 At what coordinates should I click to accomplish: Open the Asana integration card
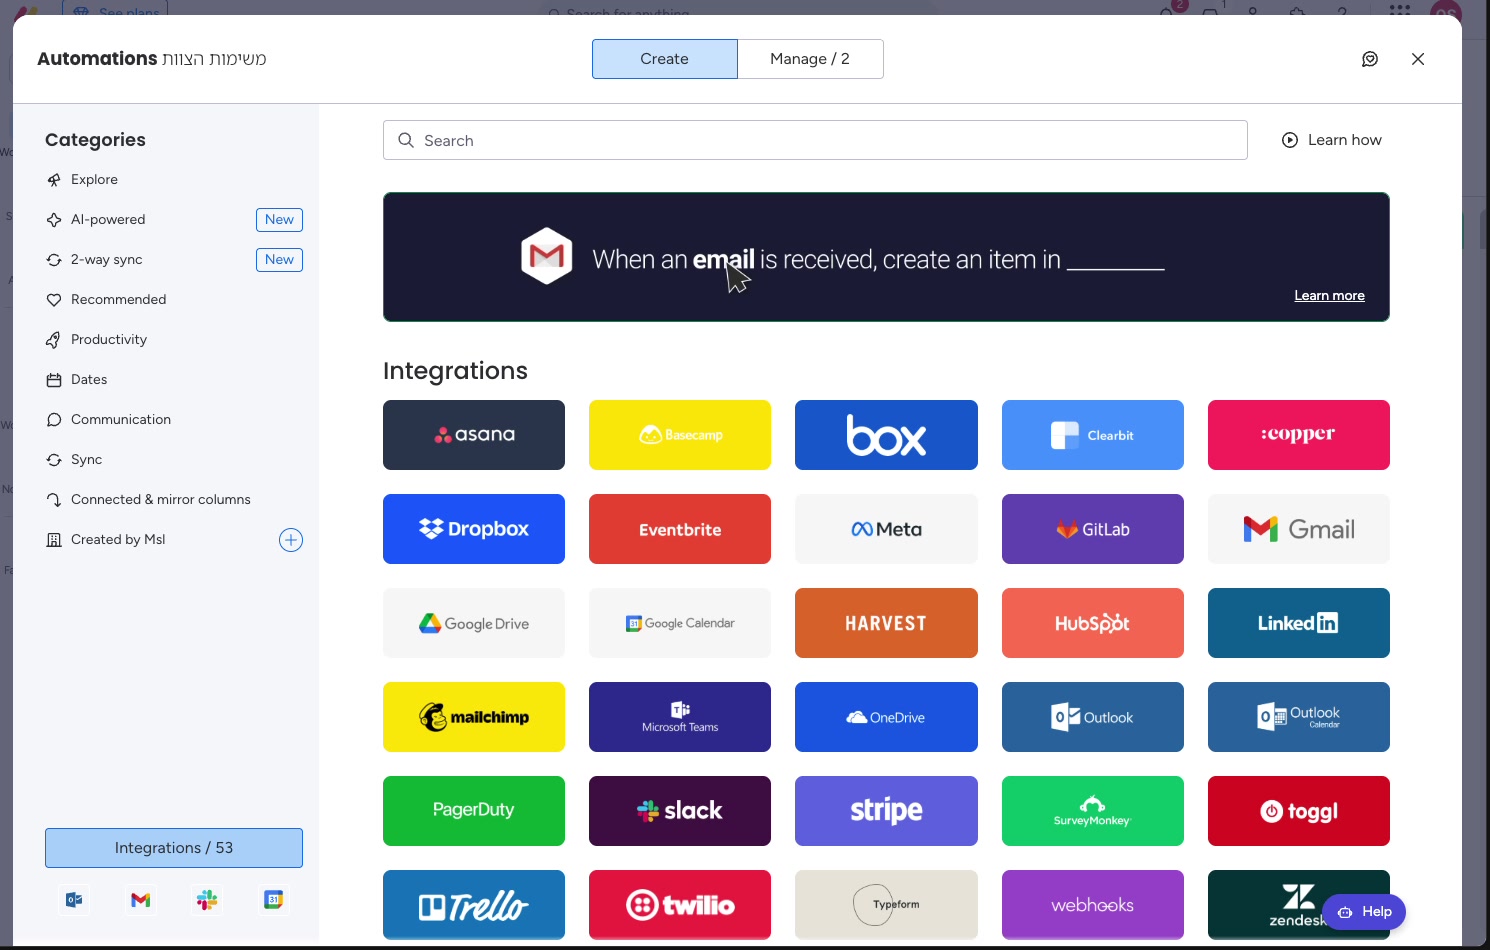(474, 435)
